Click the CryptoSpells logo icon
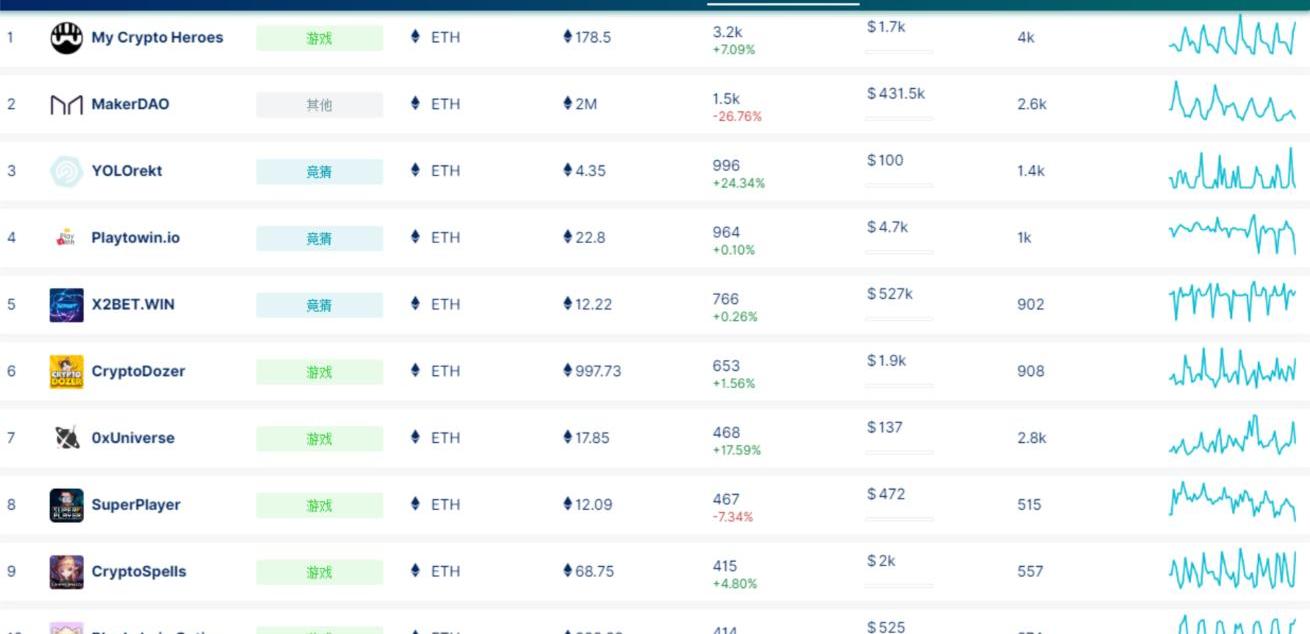Screen dimensions: 1310x634 [67, 572]
